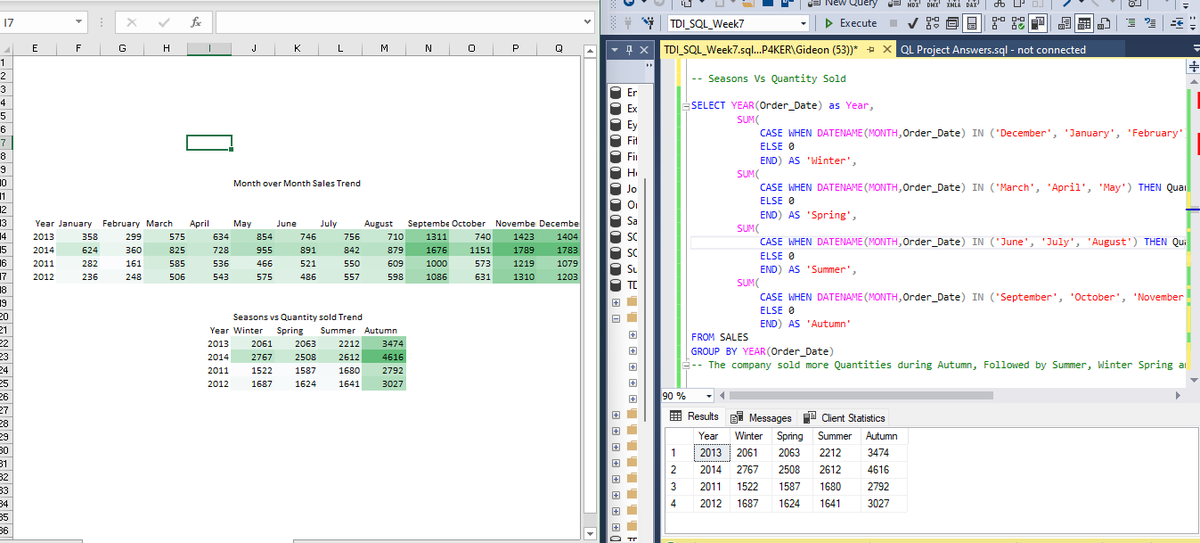Select Results to File icon
This screenshot has height=543, width=1200.
click(1104, 23)
